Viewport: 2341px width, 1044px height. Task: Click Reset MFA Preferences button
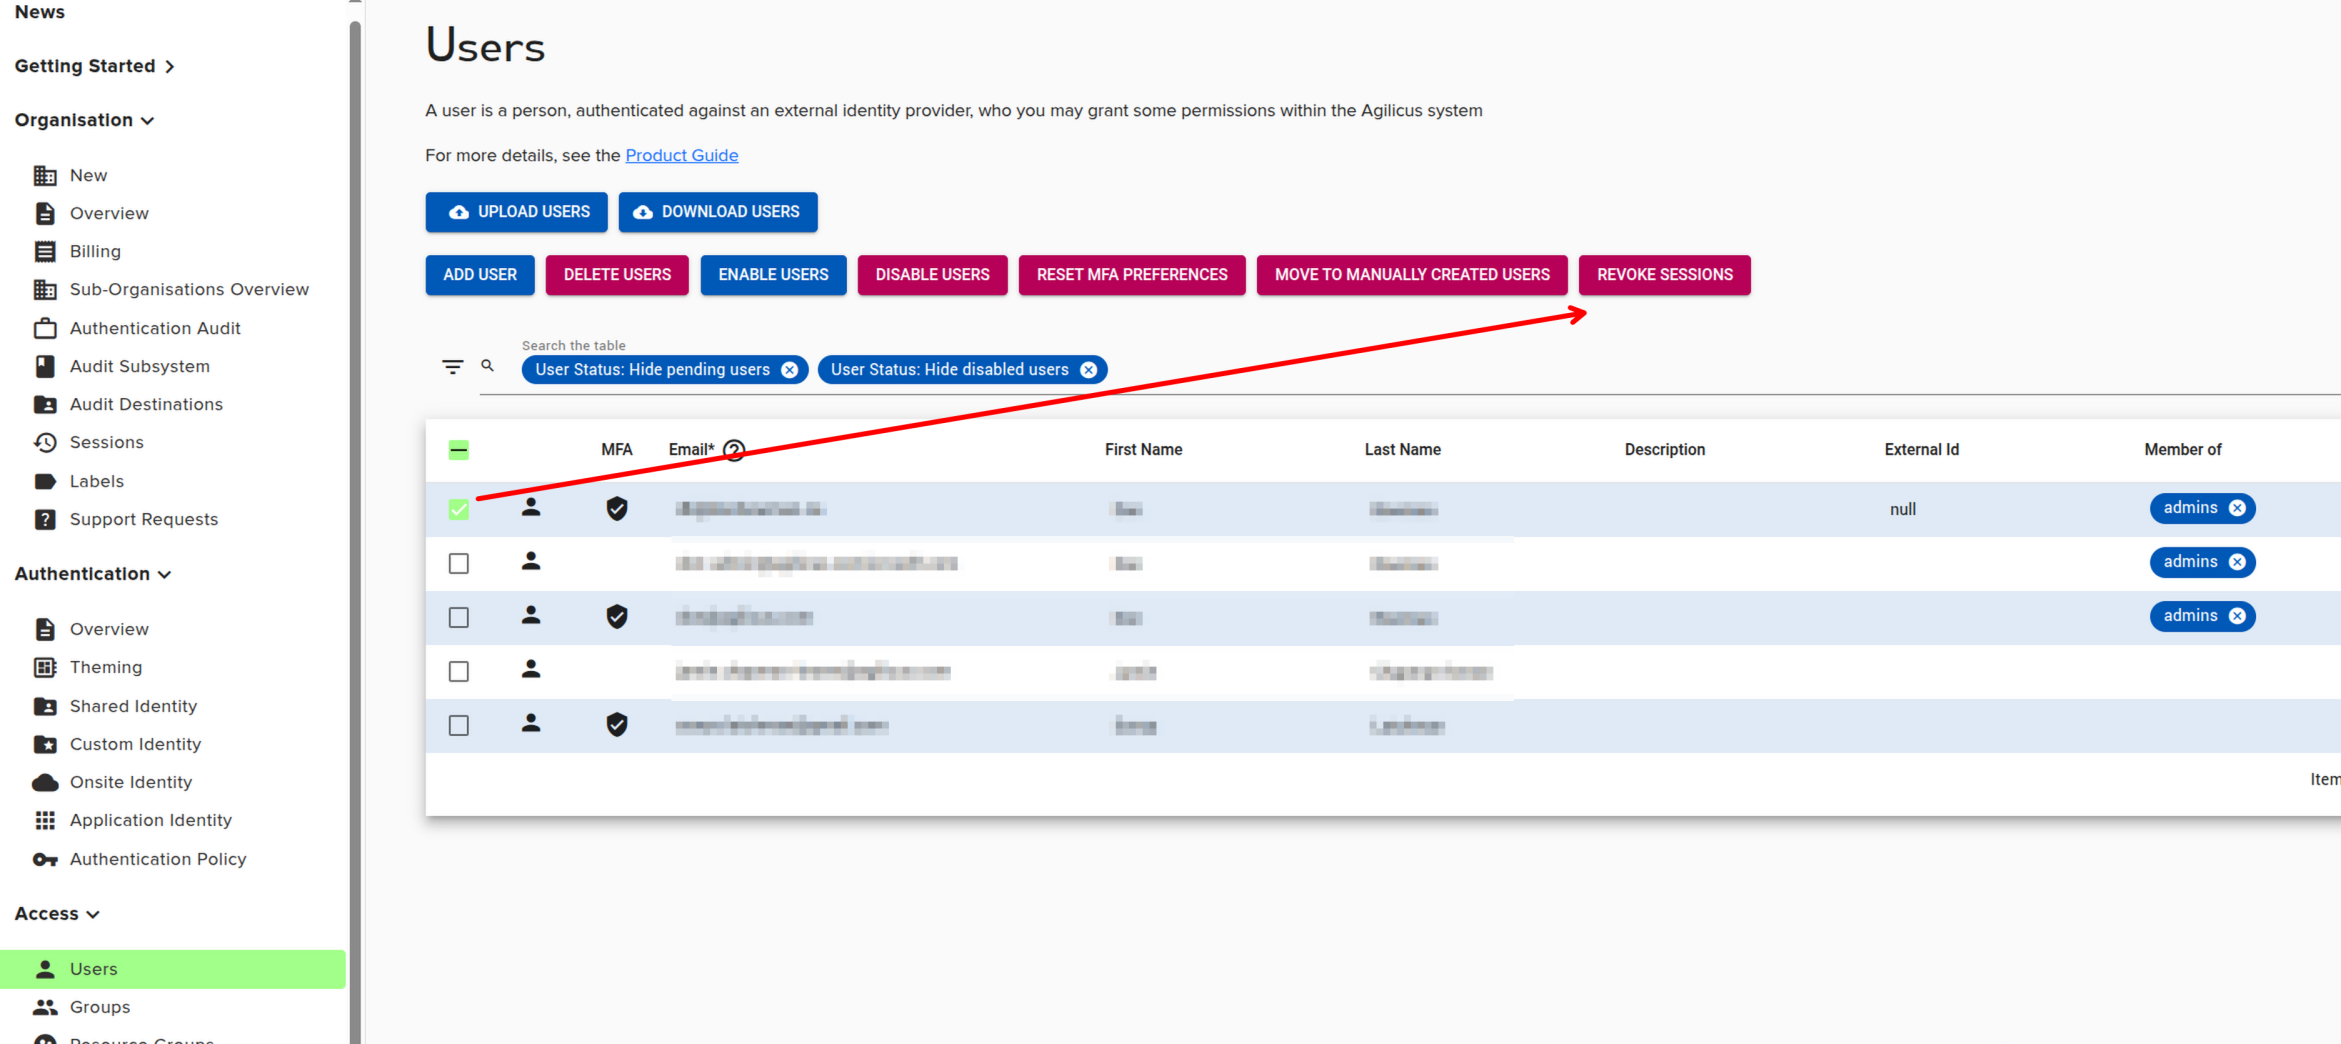coord(1132,275)
